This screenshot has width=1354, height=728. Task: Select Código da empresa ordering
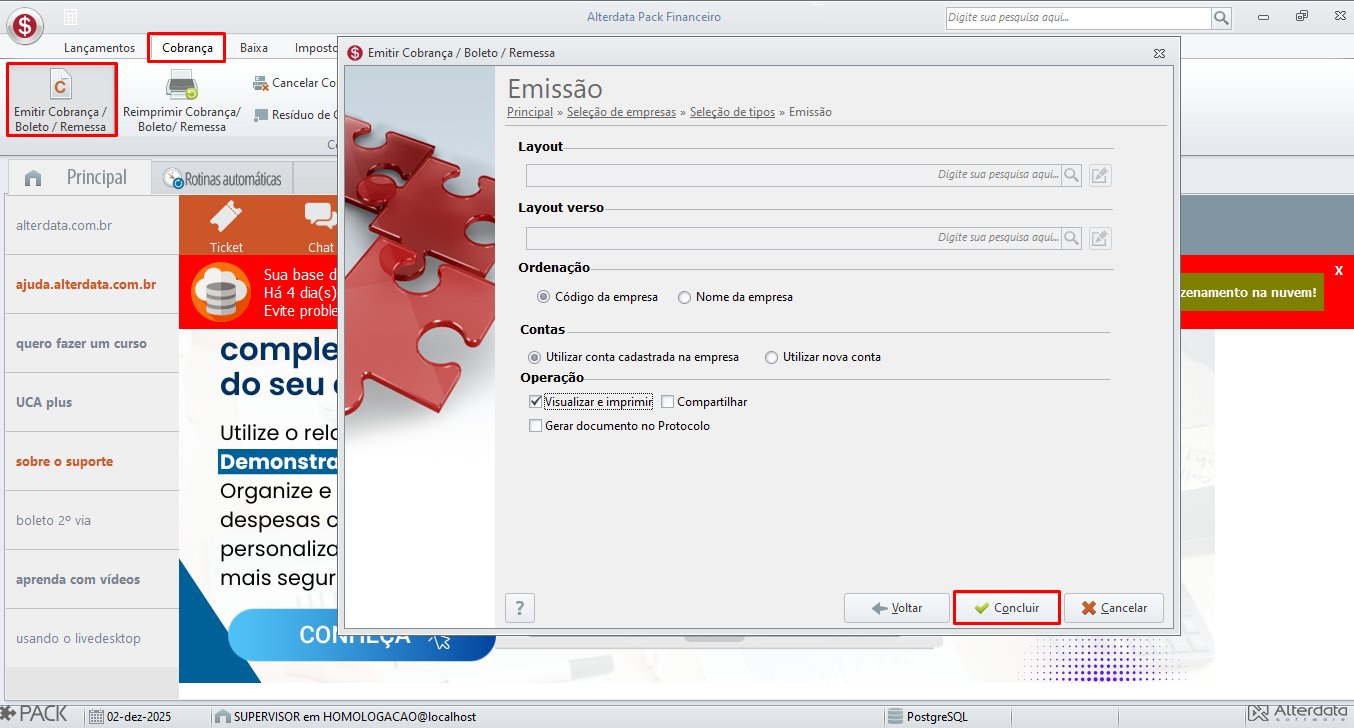coord(597,297)
